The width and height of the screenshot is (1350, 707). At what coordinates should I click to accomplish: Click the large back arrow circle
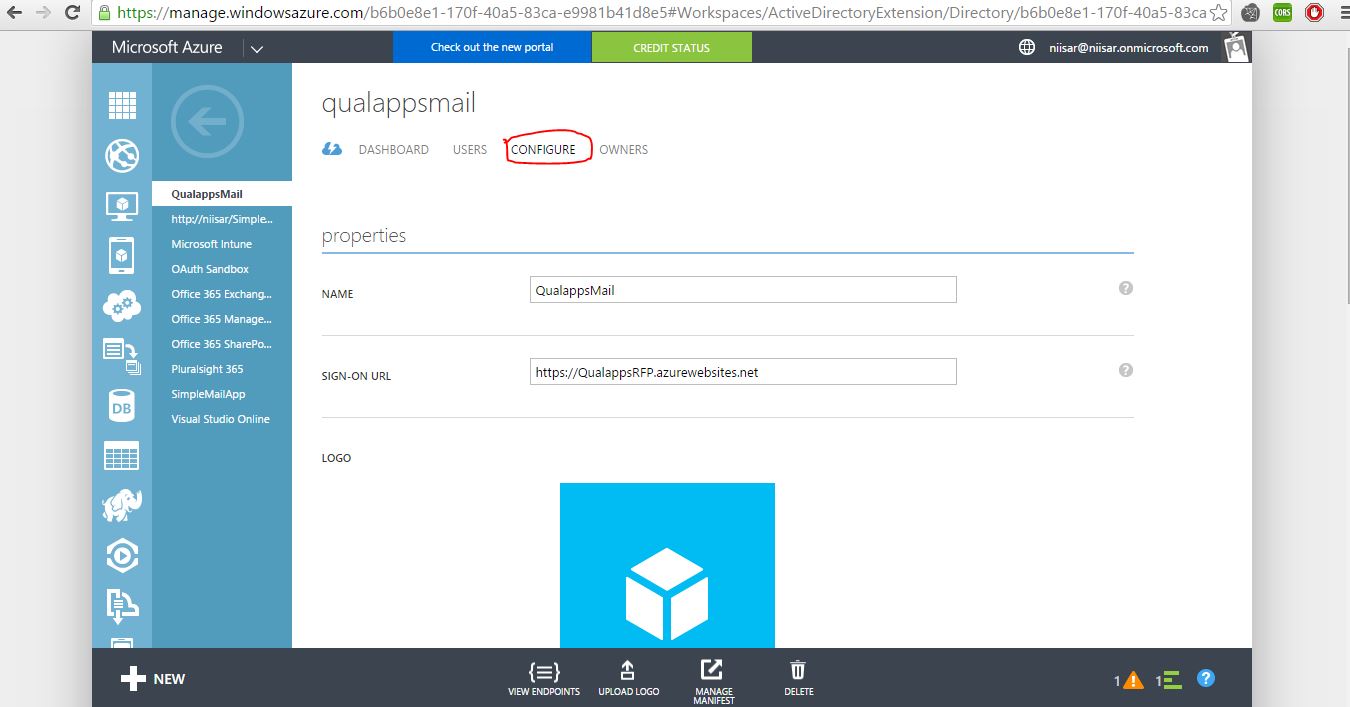207,122
